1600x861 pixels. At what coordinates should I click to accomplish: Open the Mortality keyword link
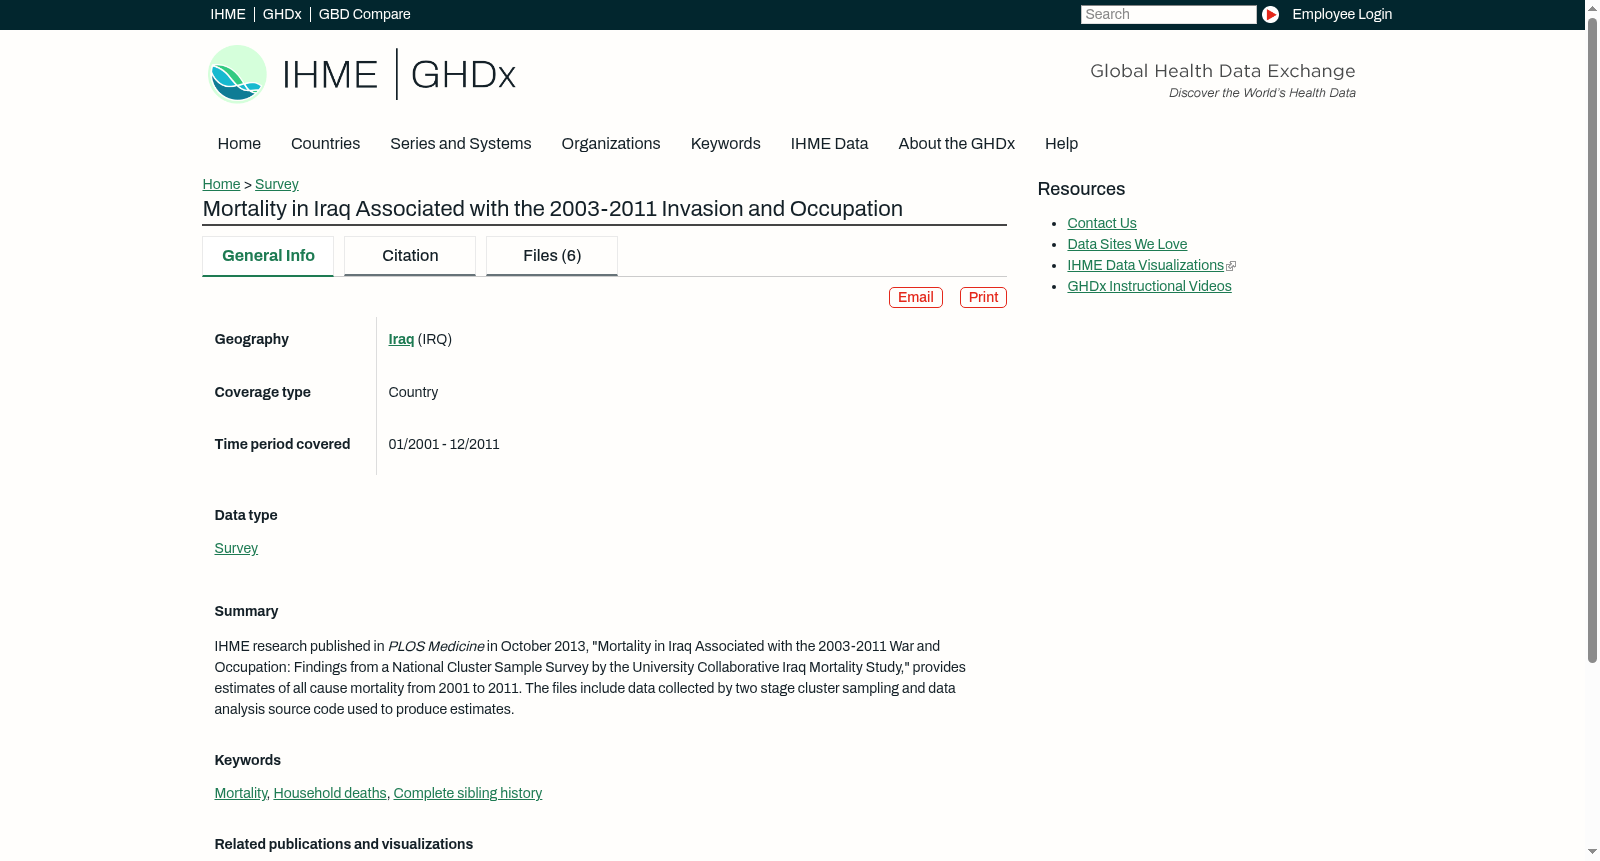[x=240, y=794]
